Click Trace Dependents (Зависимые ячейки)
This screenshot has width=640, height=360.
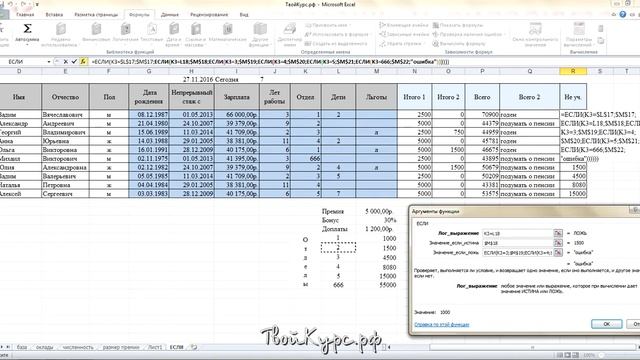(404, 34)
